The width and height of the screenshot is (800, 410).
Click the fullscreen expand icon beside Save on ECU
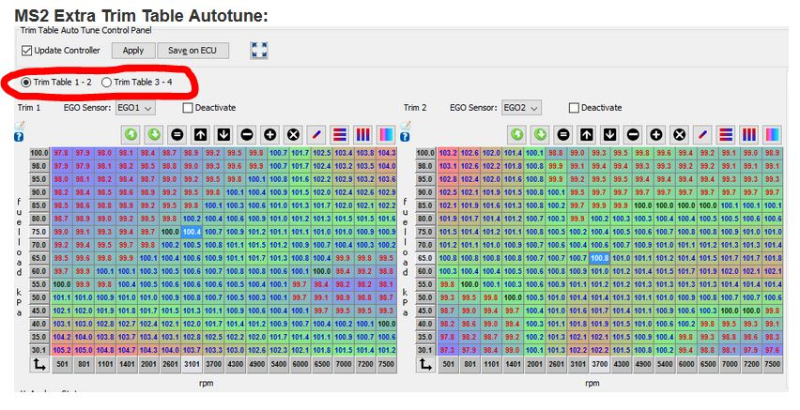click(x=259, y=50)
